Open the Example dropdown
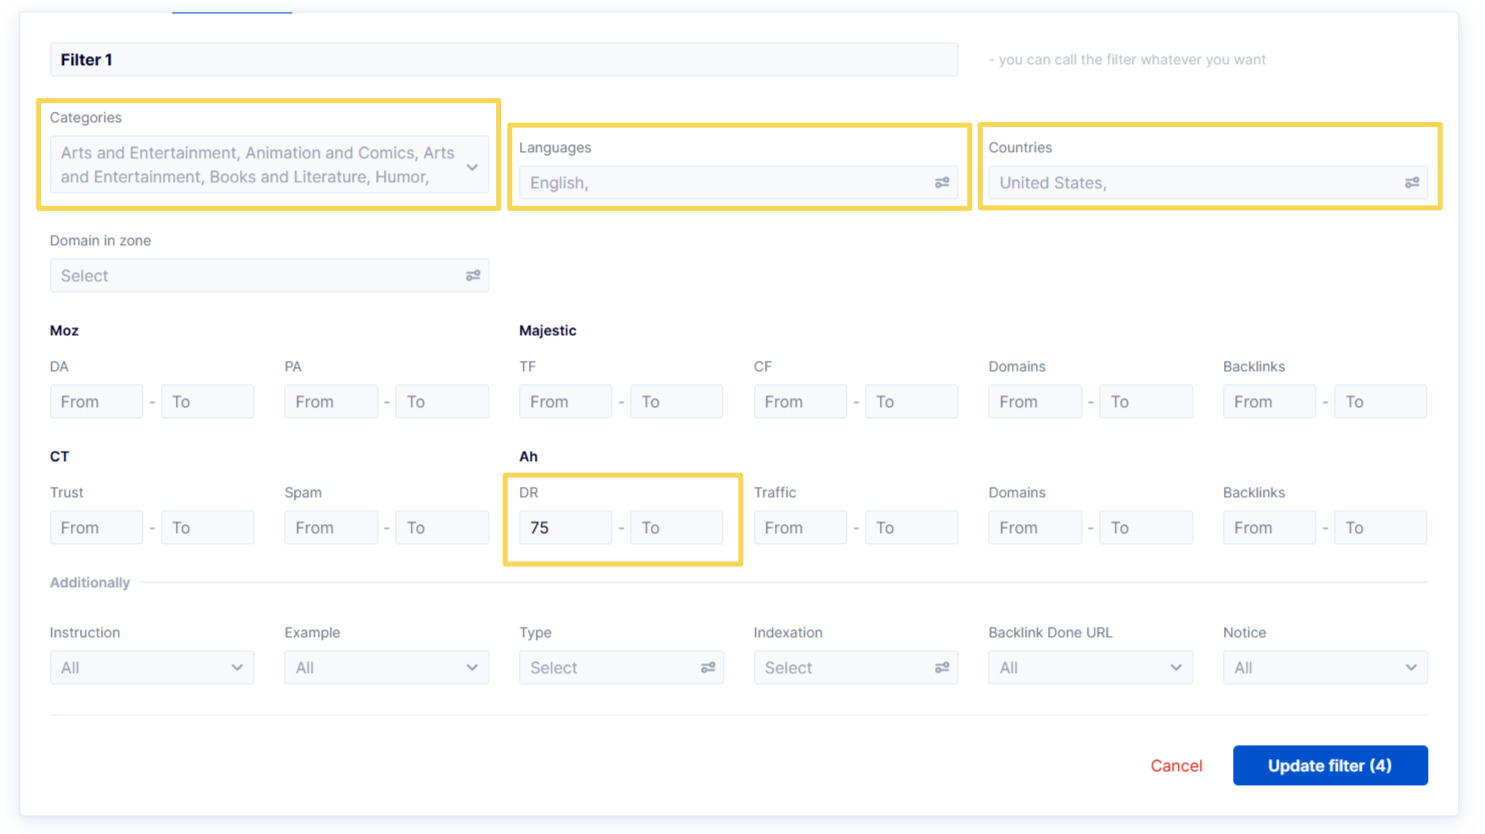 click(386, 667)
